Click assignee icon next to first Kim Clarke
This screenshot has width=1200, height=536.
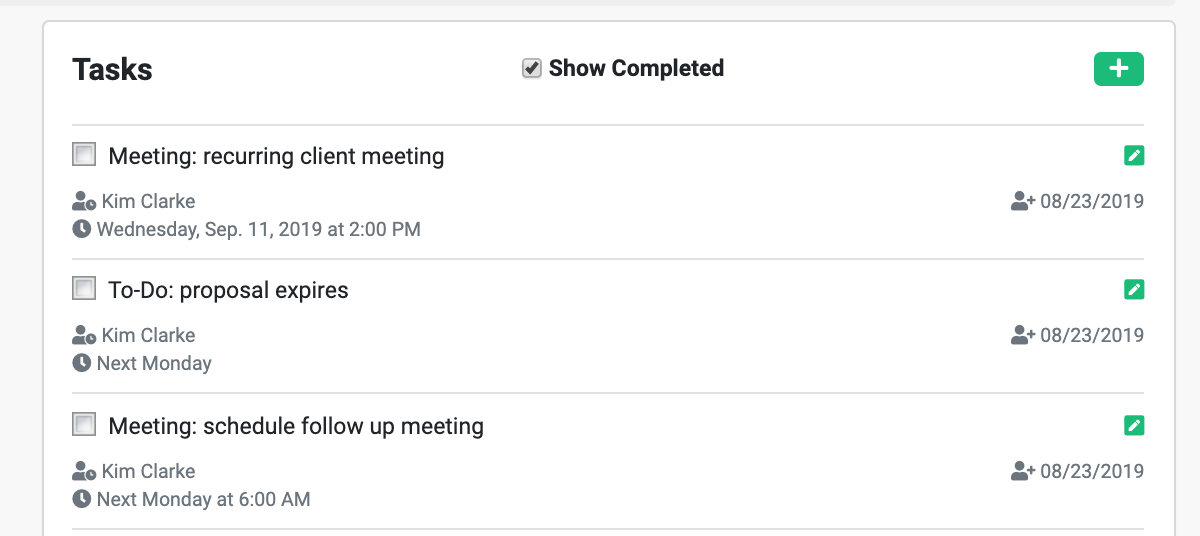point(85,201)
